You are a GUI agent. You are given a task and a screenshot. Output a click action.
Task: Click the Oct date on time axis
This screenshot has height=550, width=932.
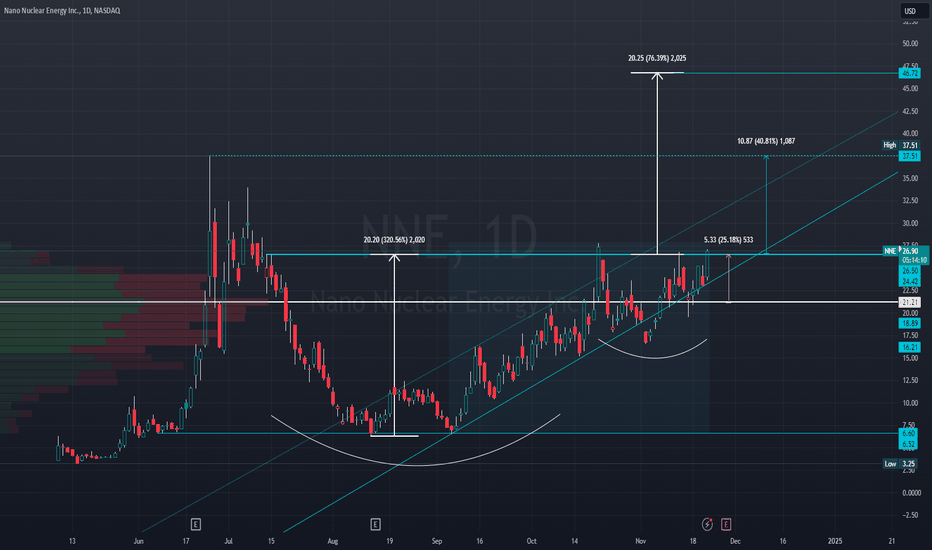pyautogui.click(x=531, y=541)
